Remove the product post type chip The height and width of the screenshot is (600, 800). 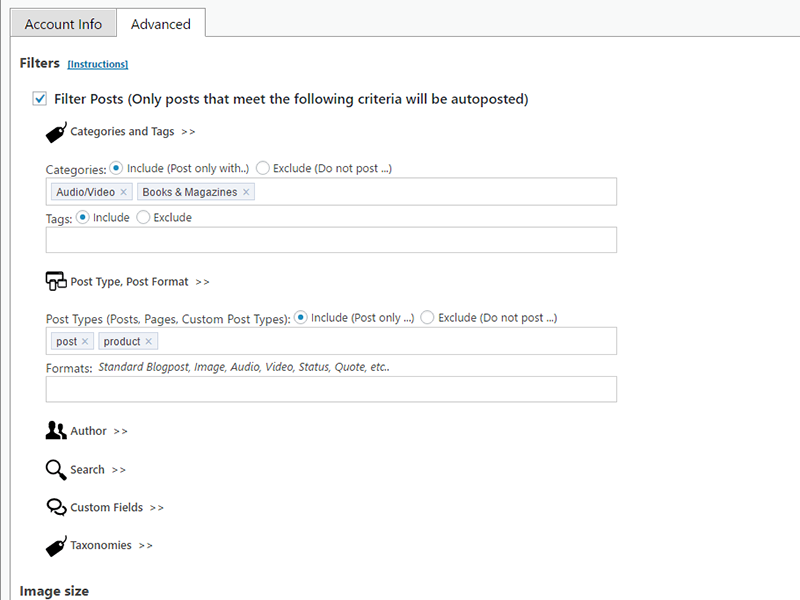pyautogui.click(x=149, y=342)
